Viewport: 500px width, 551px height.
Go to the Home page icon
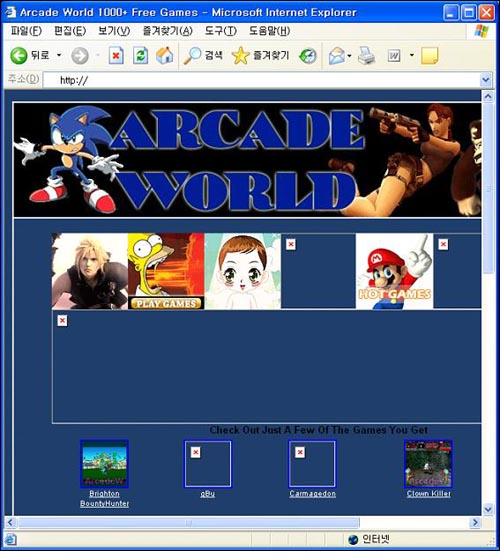pyautogui.click(x=164, y=56)
